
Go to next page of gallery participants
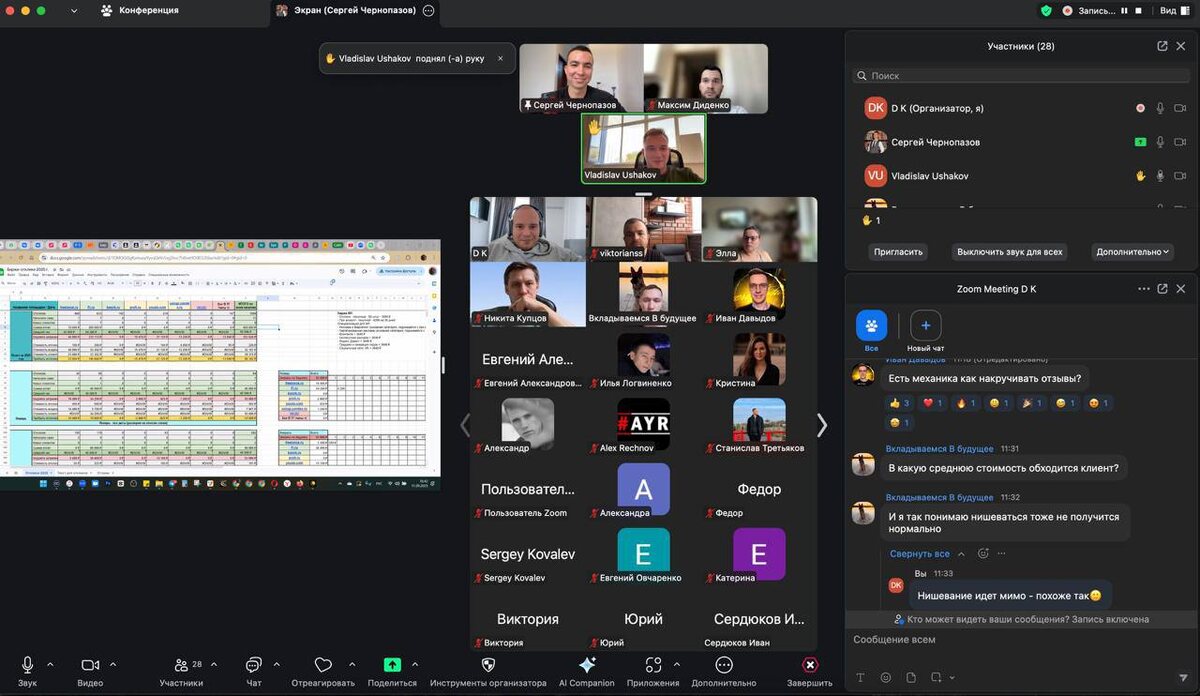pos(822,425)
